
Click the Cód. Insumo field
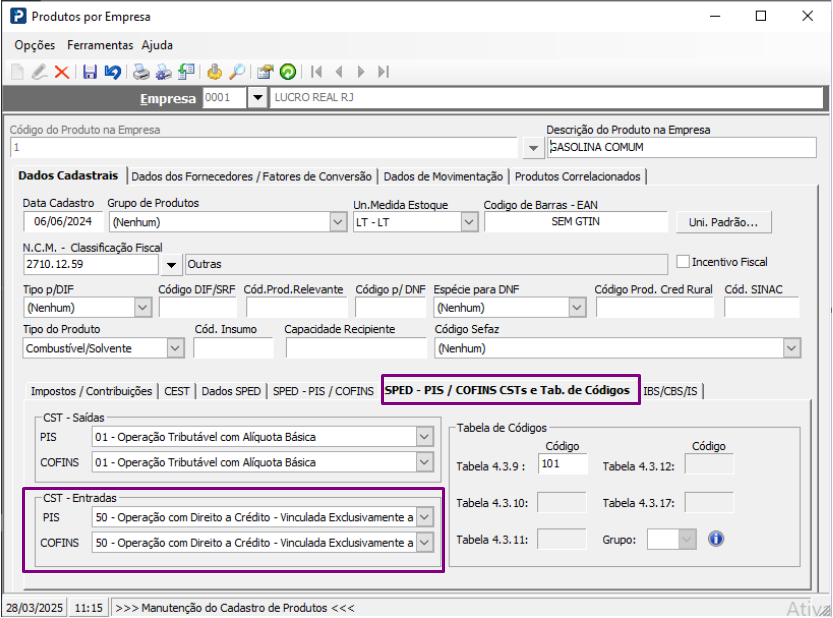(233, 349)
